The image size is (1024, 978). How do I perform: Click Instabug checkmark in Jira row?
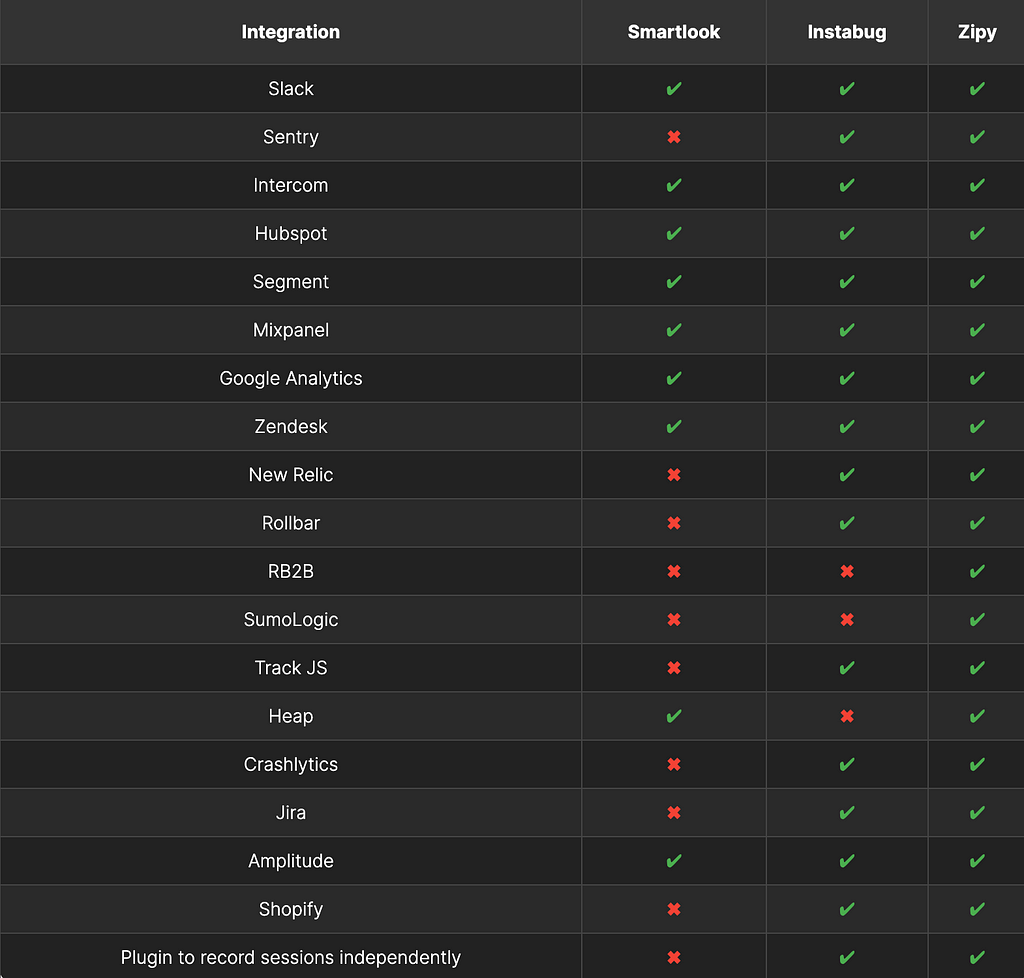(846, 813)
